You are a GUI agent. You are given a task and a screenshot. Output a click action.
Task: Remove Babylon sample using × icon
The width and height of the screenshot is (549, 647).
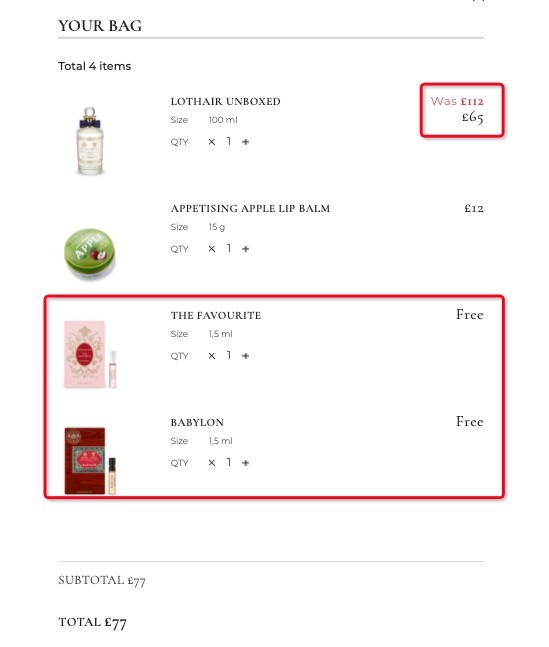(212, 463)
